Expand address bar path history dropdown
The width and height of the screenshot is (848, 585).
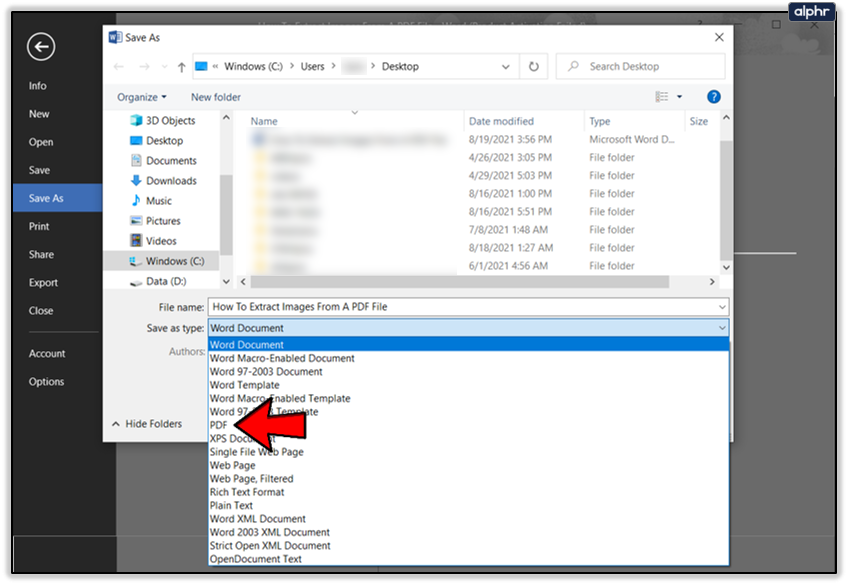(506, 67)
